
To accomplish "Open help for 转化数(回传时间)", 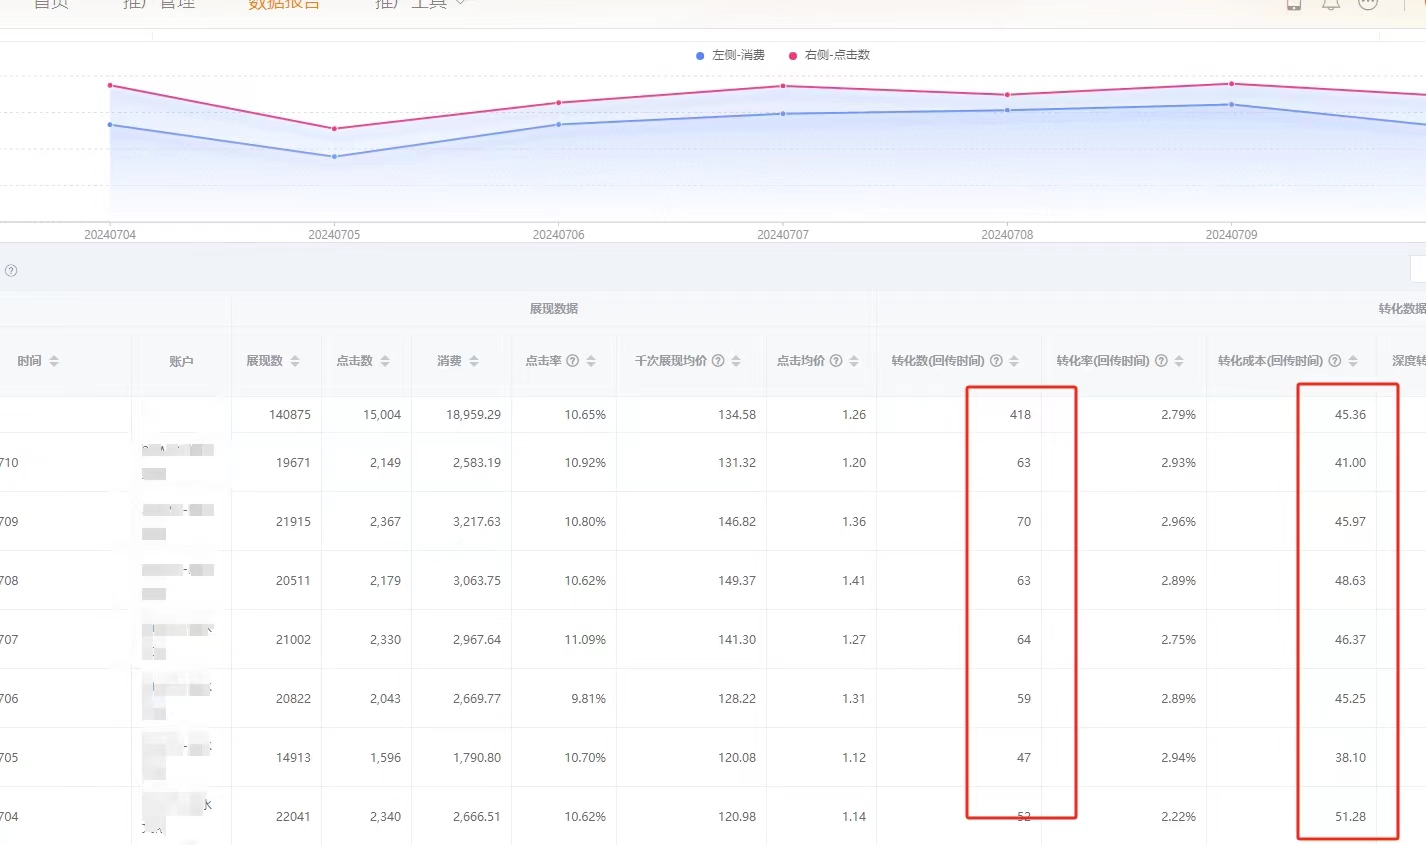I will pos(996,361).
